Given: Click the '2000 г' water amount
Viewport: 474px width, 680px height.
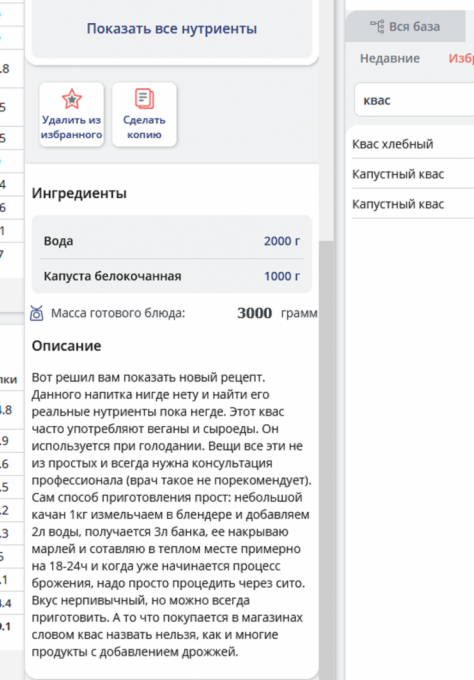Looking at the screenshot, I should [282, 241].
